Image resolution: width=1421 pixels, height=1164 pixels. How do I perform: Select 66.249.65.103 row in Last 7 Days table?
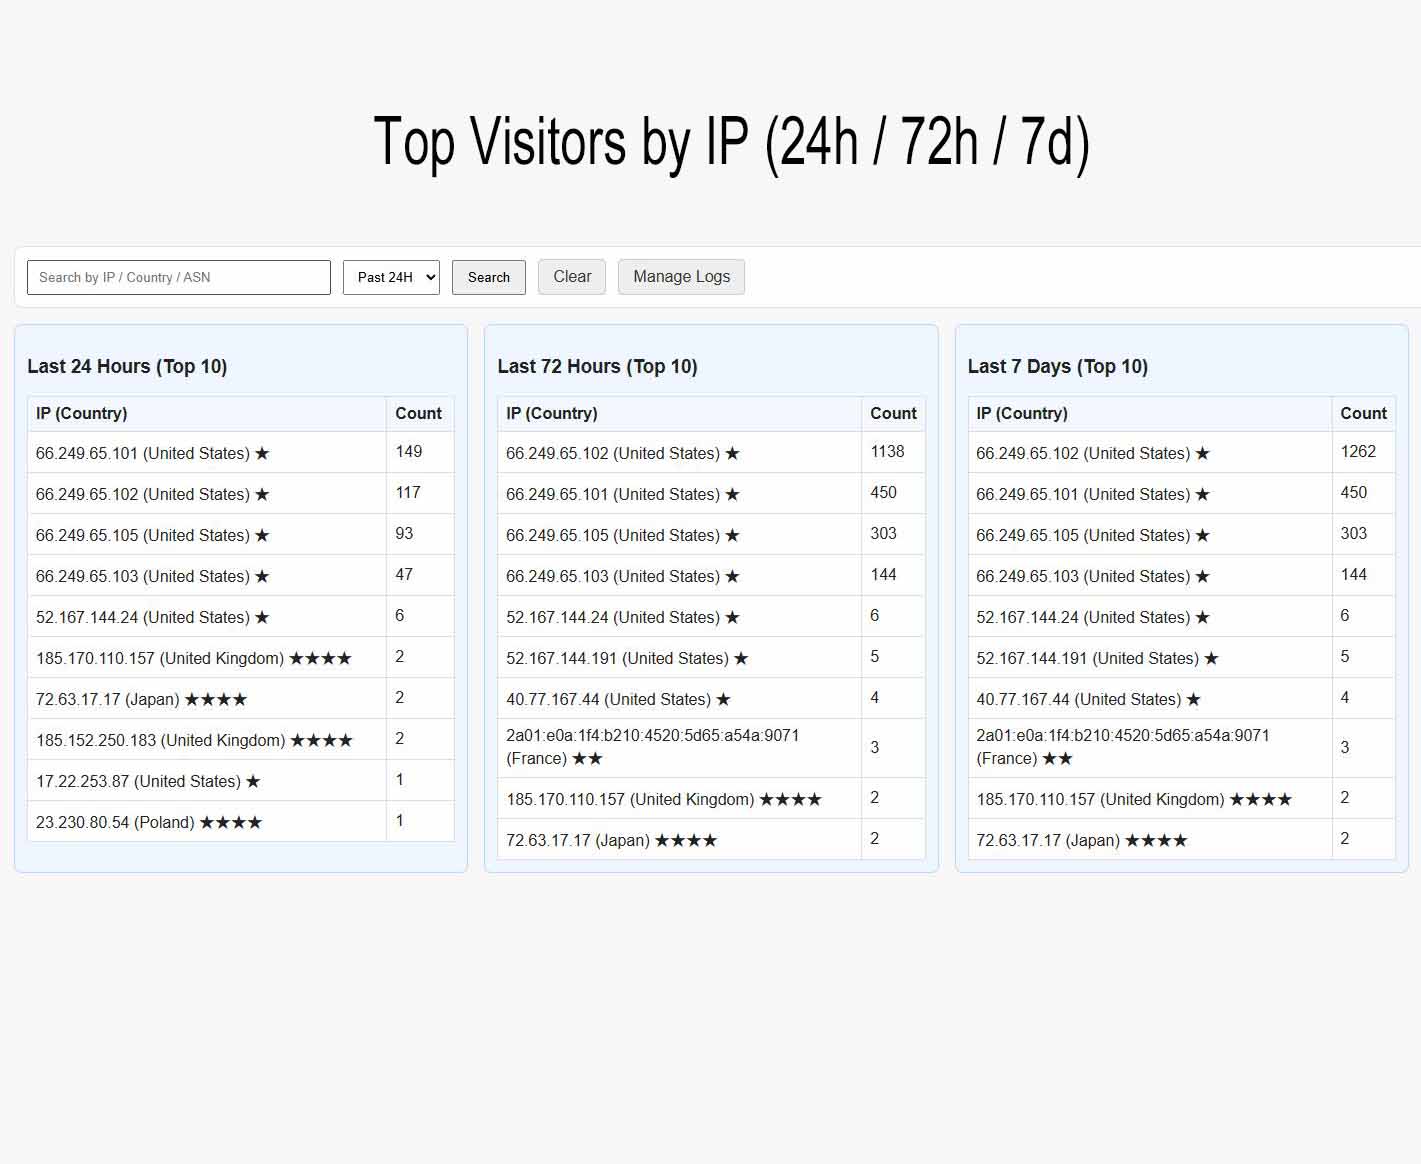[x=1181, y=575]
